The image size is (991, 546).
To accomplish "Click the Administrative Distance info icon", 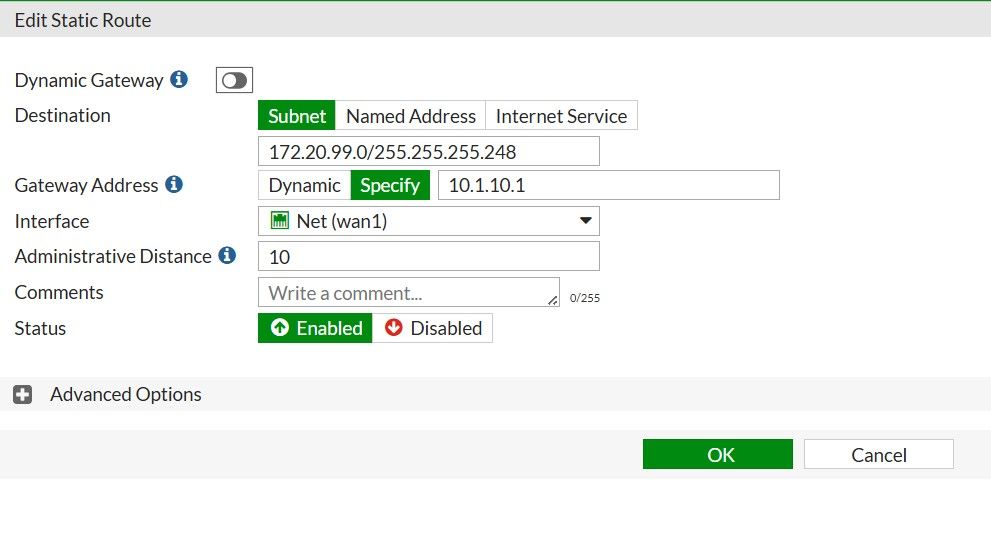I will pyautogui.click(x=227, y=256).
